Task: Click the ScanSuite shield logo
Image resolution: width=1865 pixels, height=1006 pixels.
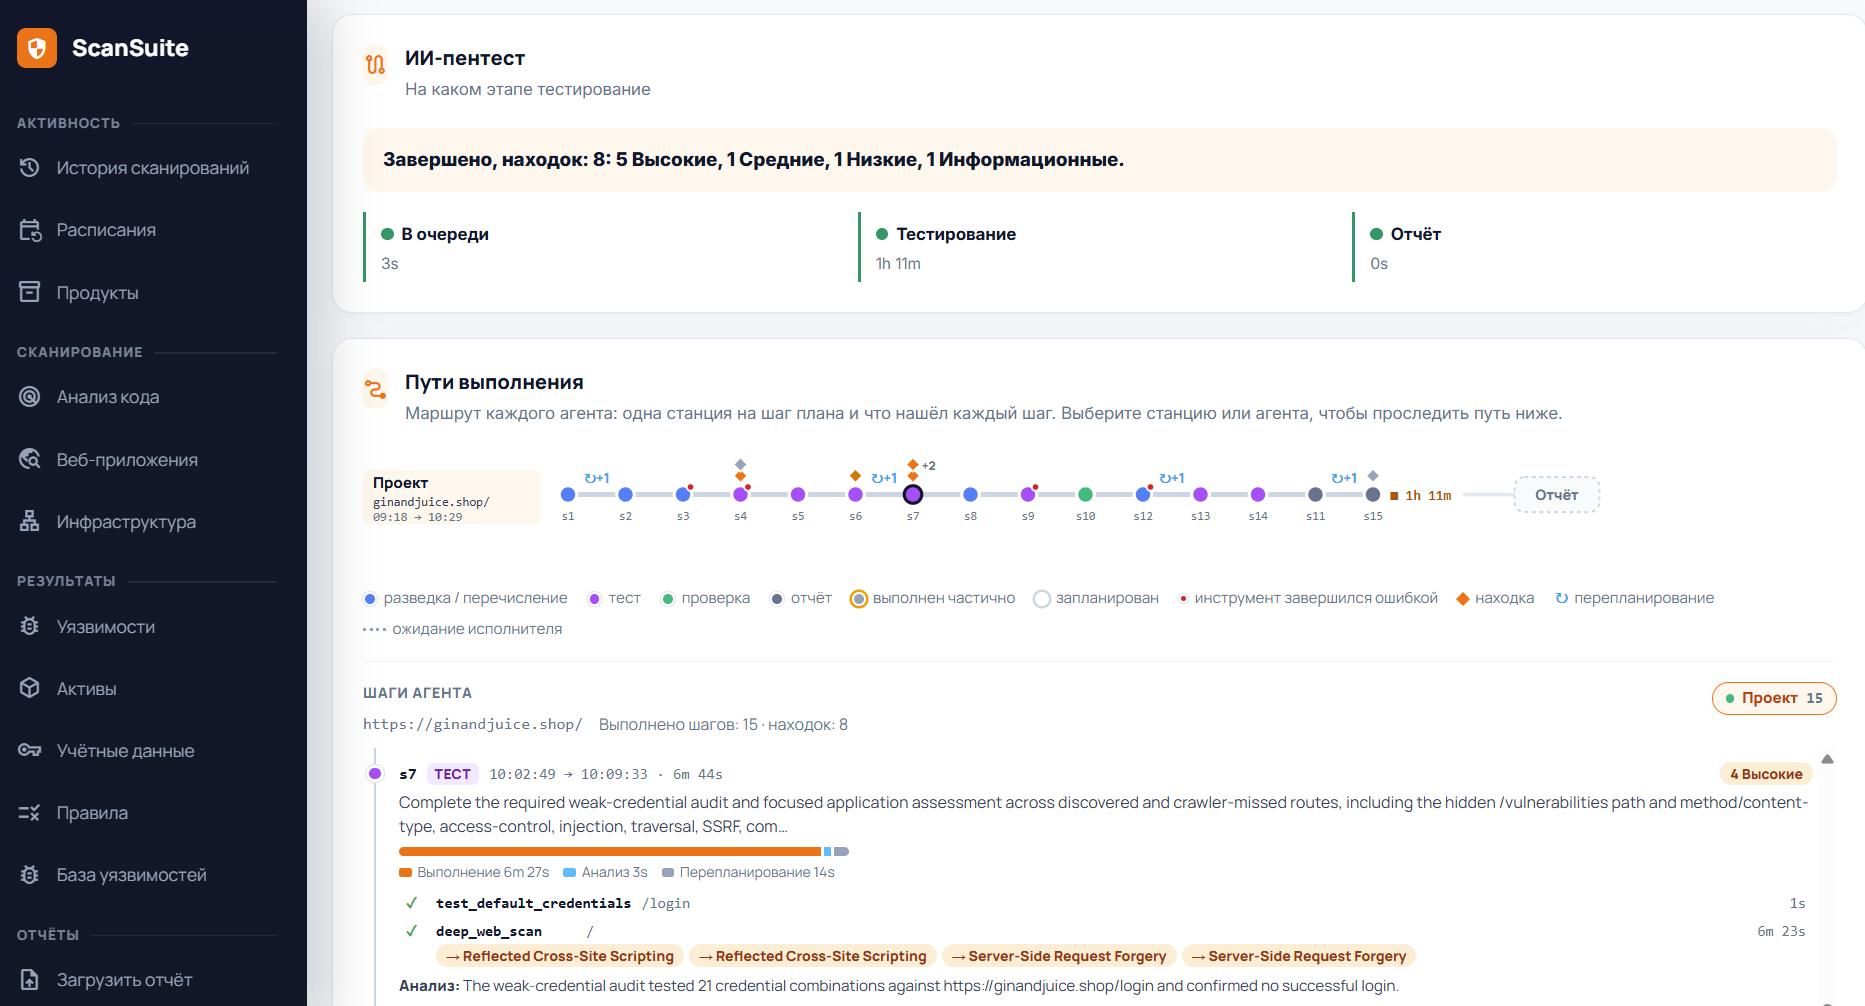Action: [37, 47]
